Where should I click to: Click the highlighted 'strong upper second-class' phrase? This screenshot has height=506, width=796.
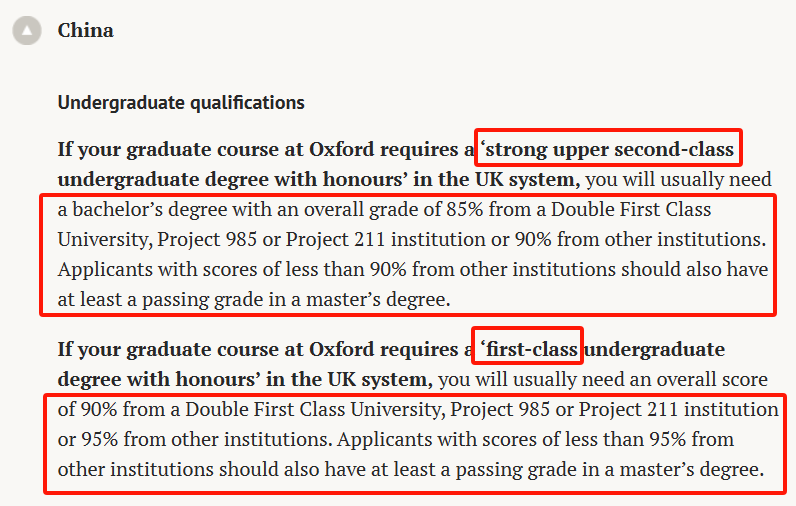coord(609,150)
